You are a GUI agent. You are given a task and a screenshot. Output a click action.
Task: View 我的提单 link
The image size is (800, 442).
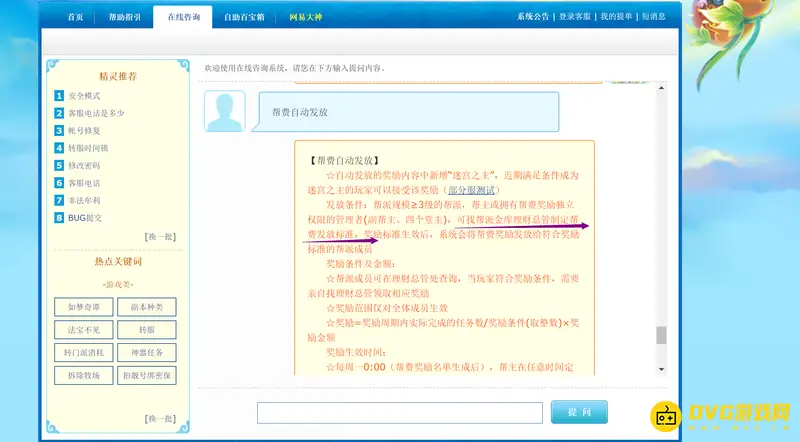616,16
